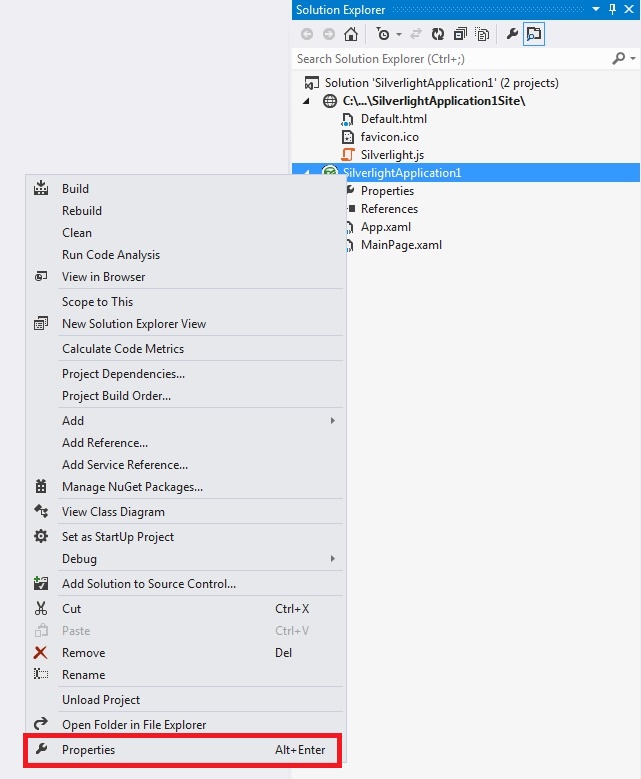Viewport: 641px width, 779px height.
Task: Click the Refresh icon in Solution Explorer toolbar
Action: pyautogui.click(x=437, y=34)
